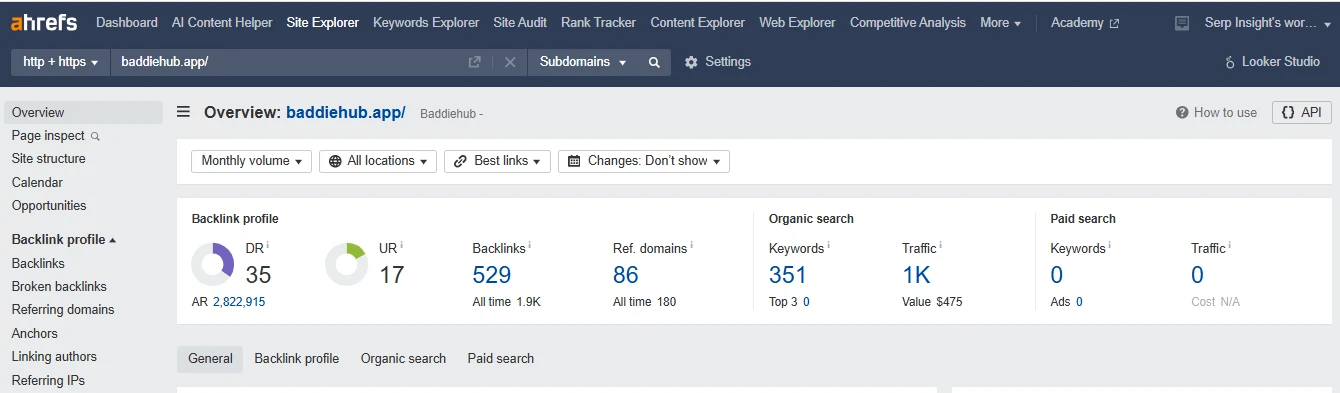Click the search magnifier button
This screenshot has height=393, width=1340.
point(654,62)
